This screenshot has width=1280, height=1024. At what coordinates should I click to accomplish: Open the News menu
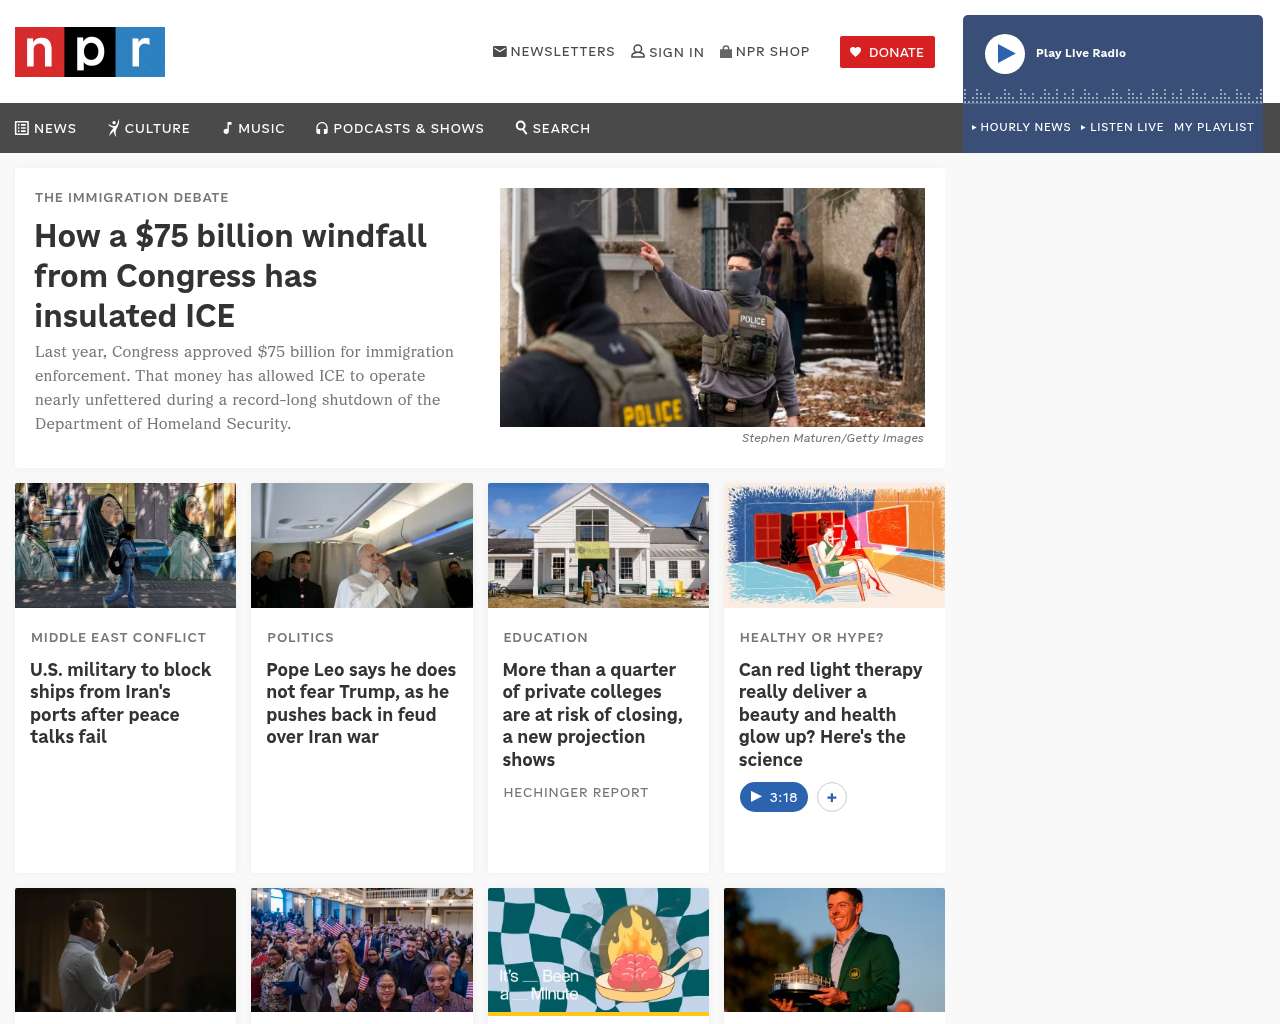click(46, 128)
